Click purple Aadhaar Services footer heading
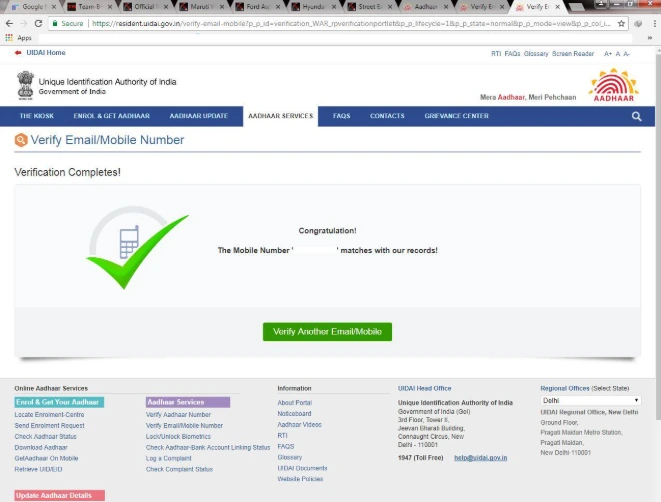This screenshot has width=661, height=502. [188, 402]
